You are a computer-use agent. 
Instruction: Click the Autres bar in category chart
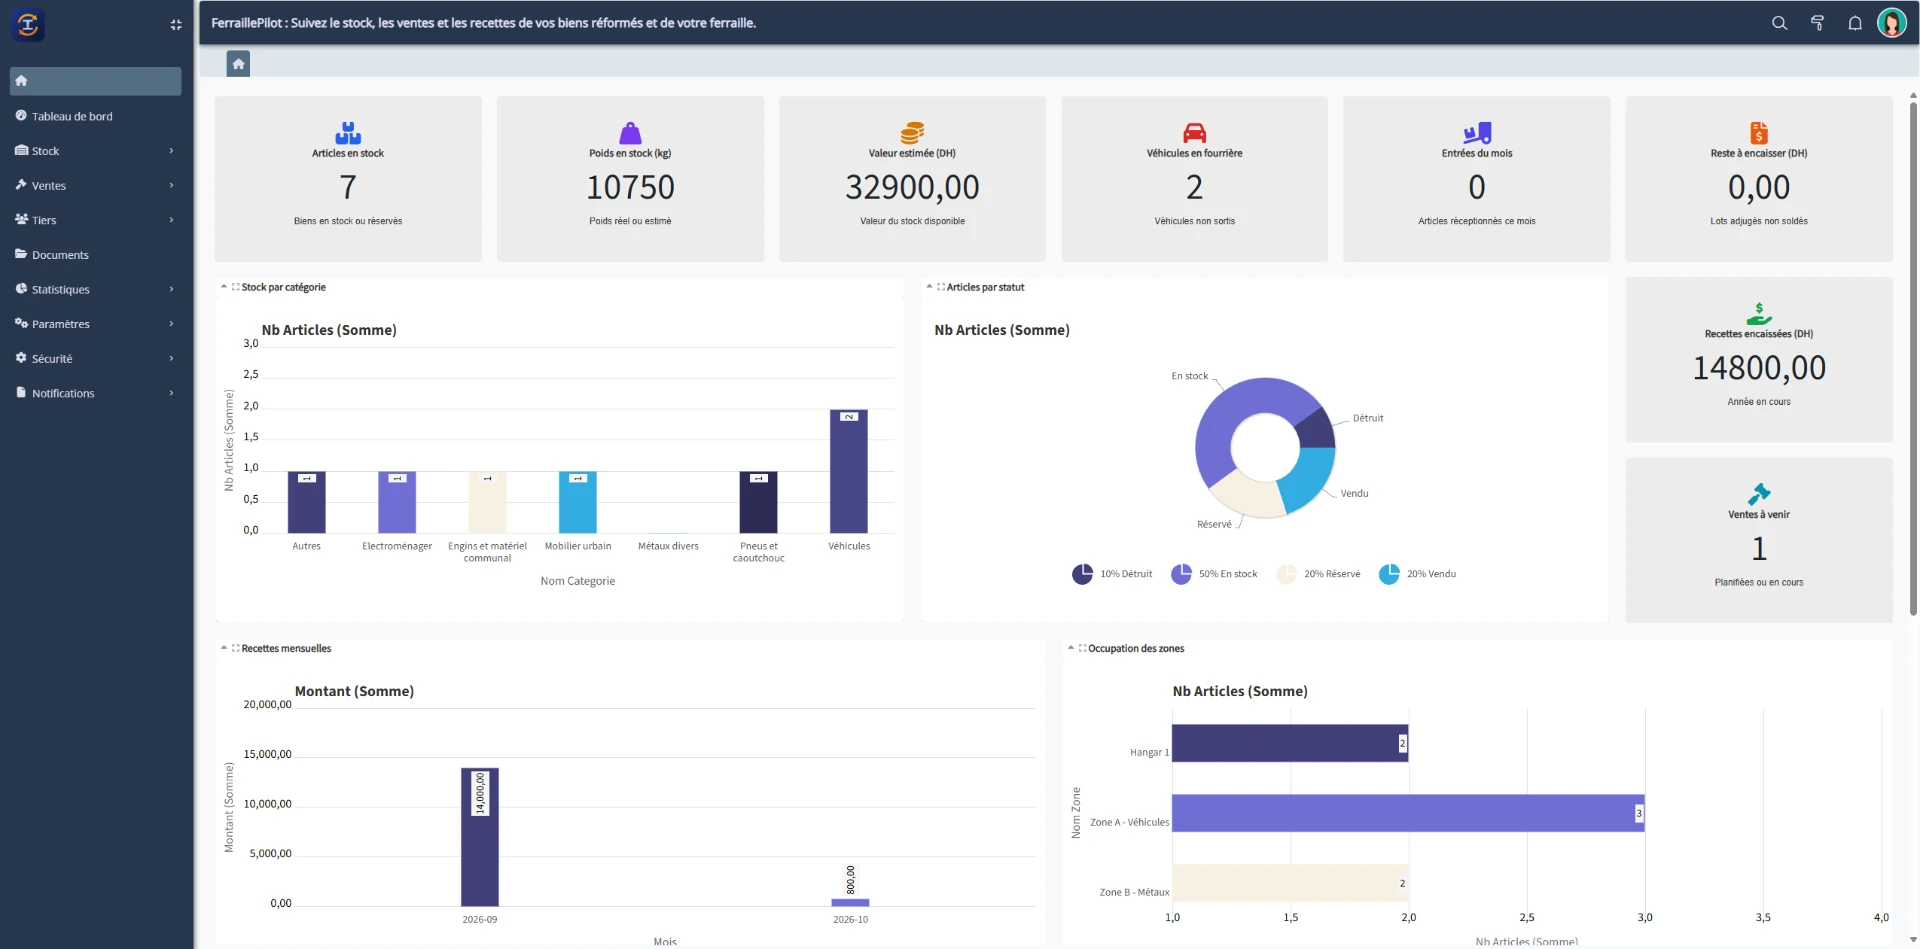click(x=307, y=502)
